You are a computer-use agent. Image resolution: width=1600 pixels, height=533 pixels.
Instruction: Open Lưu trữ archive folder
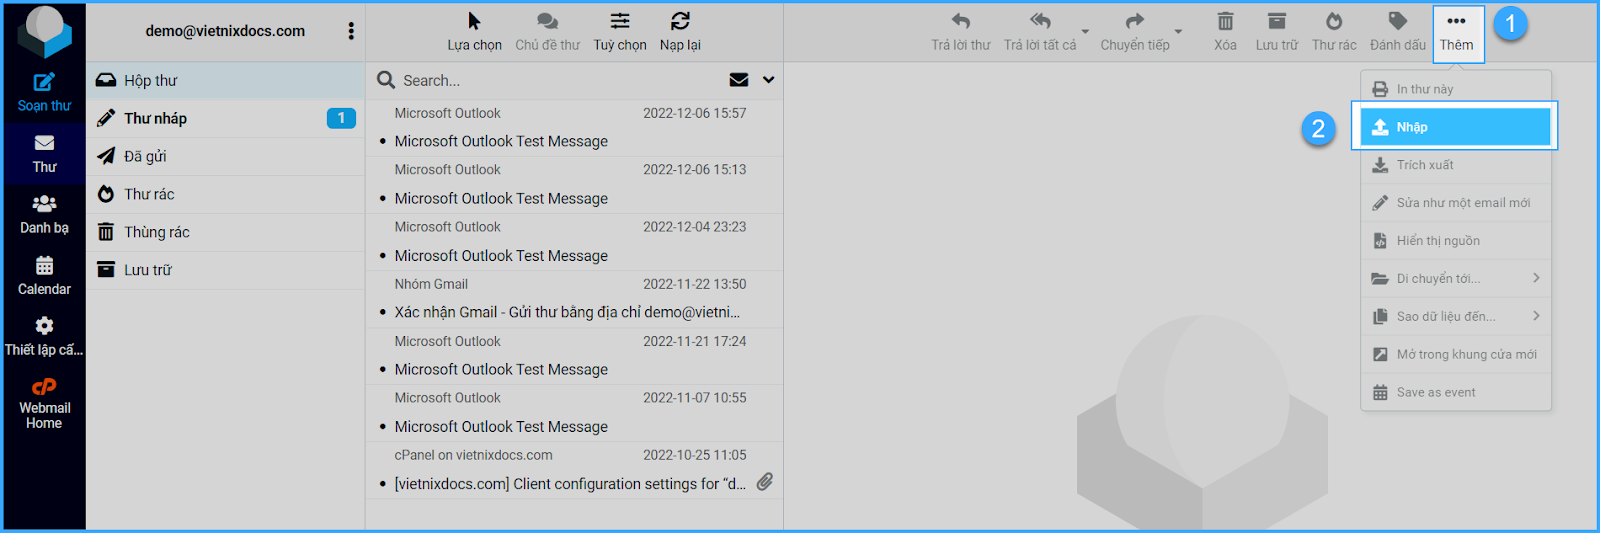coord(225,270)
